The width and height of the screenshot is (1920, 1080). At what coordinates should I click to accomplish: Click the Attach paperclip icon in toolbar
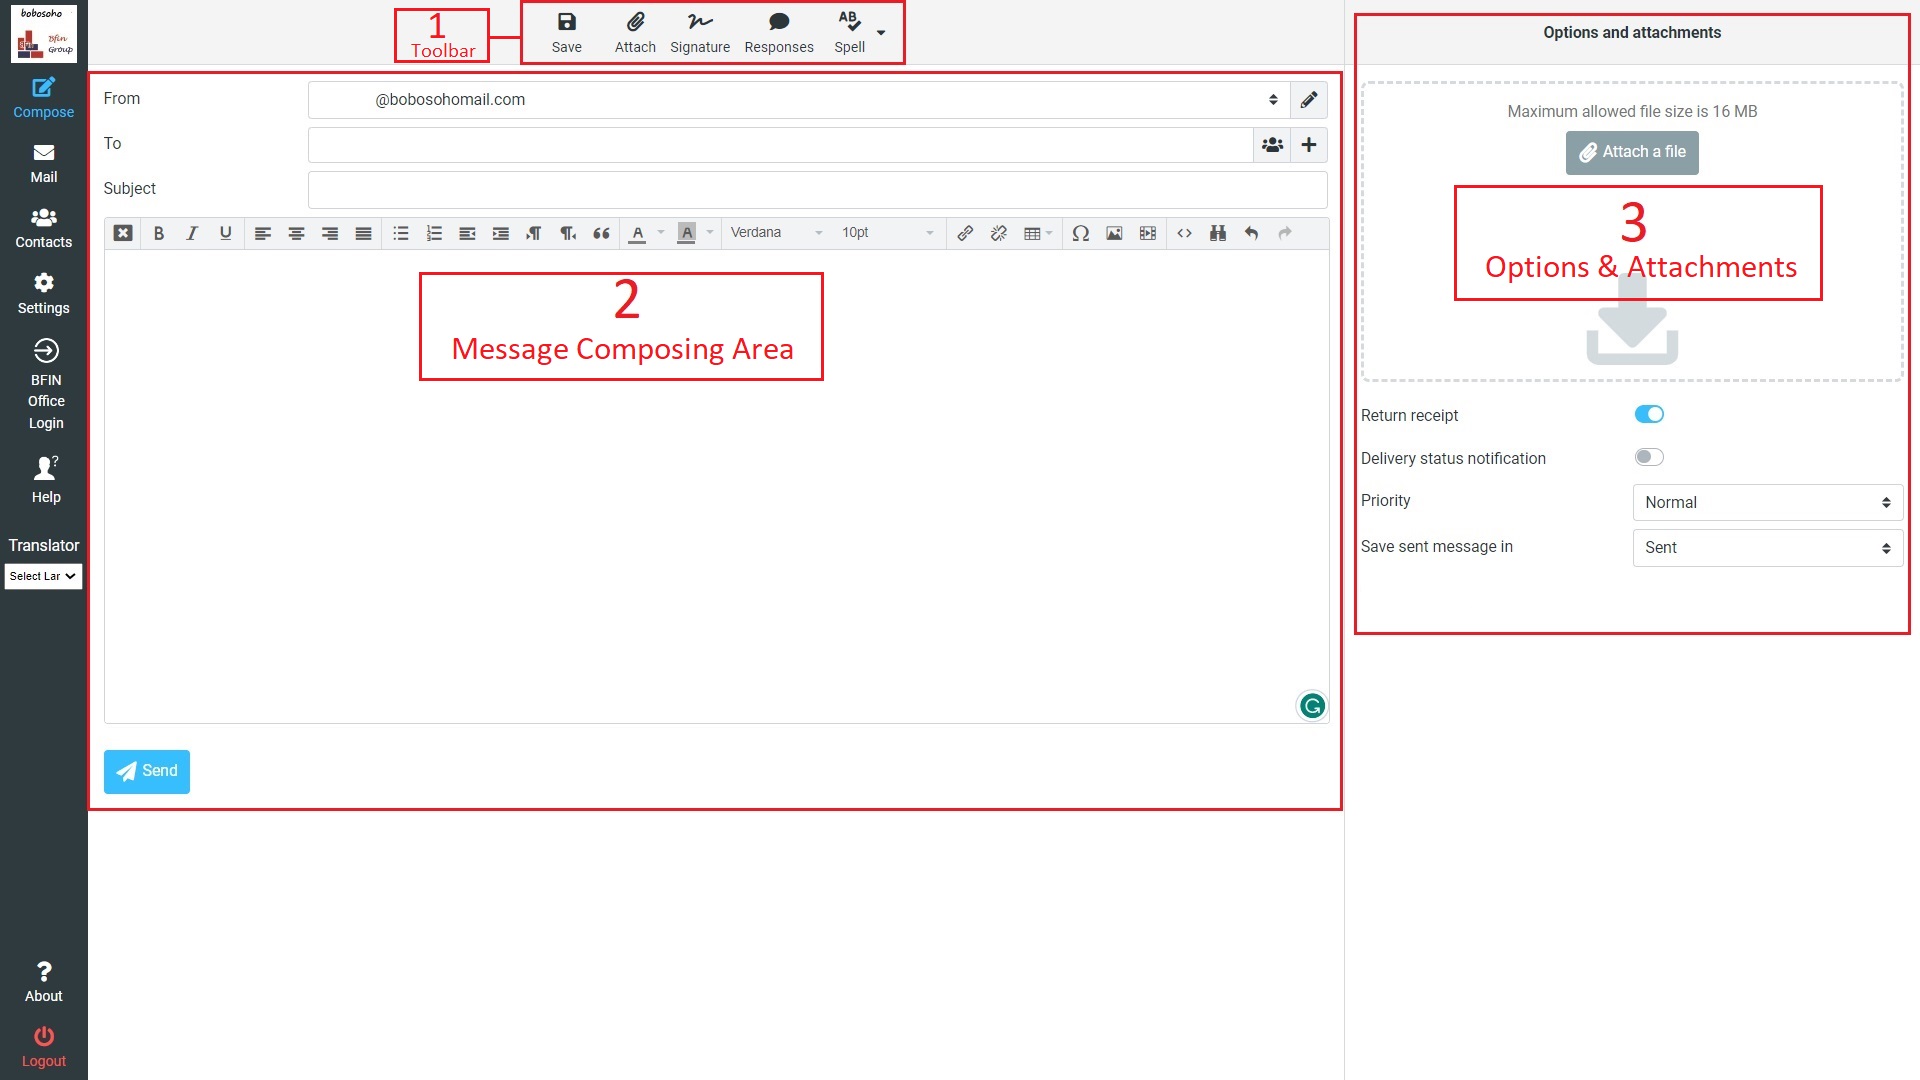click(635, 31)
